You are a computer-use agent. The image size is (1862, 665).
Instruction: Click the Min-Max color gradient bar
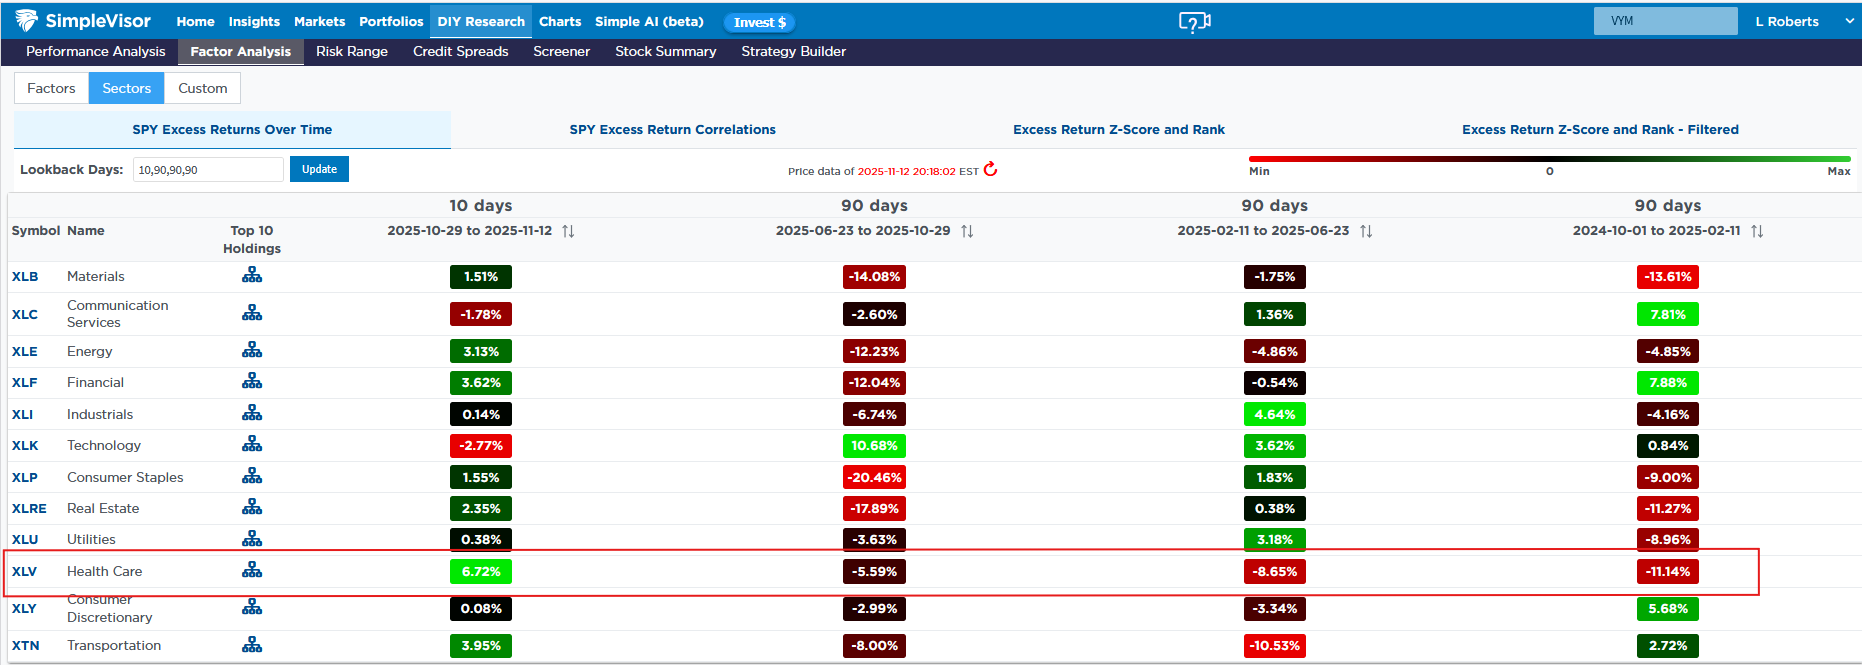coord(1549,158)
